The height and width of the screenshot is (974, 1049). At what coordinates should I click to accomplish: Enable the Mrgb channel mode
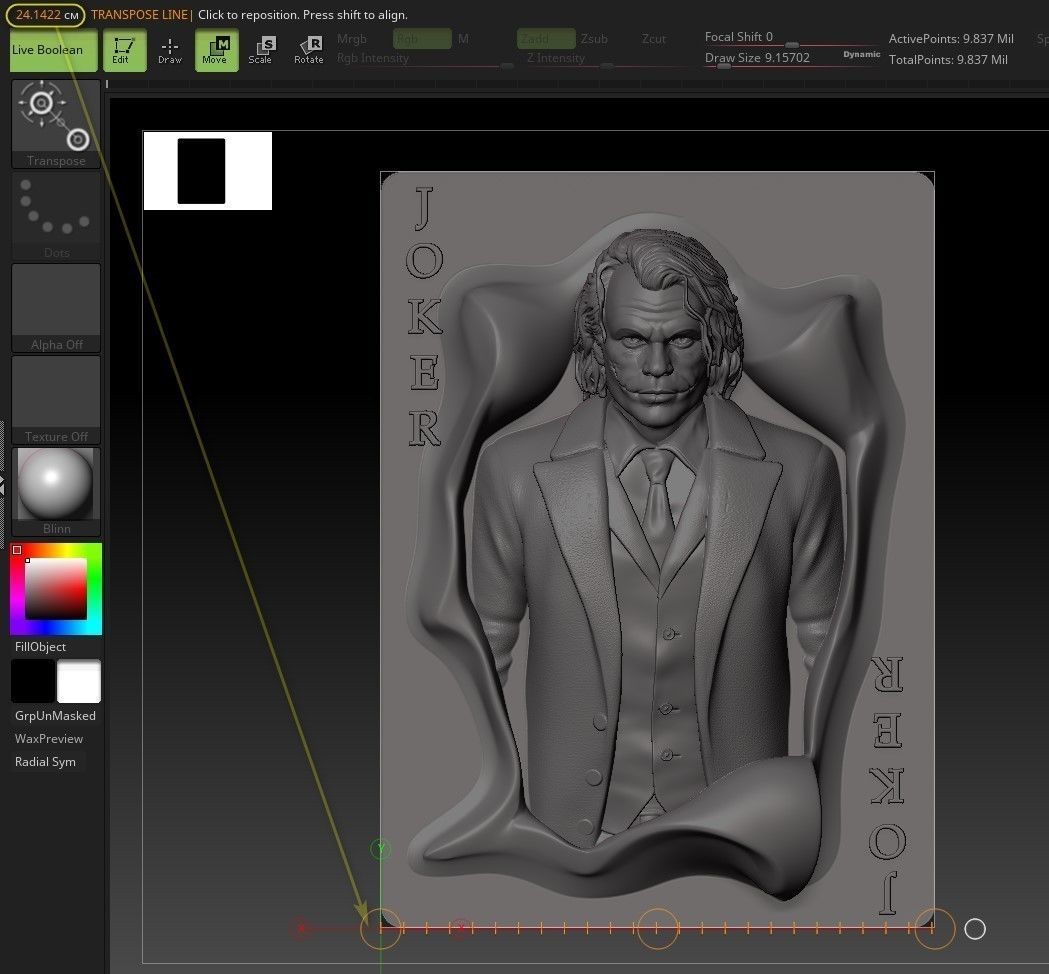click(352, 39)
